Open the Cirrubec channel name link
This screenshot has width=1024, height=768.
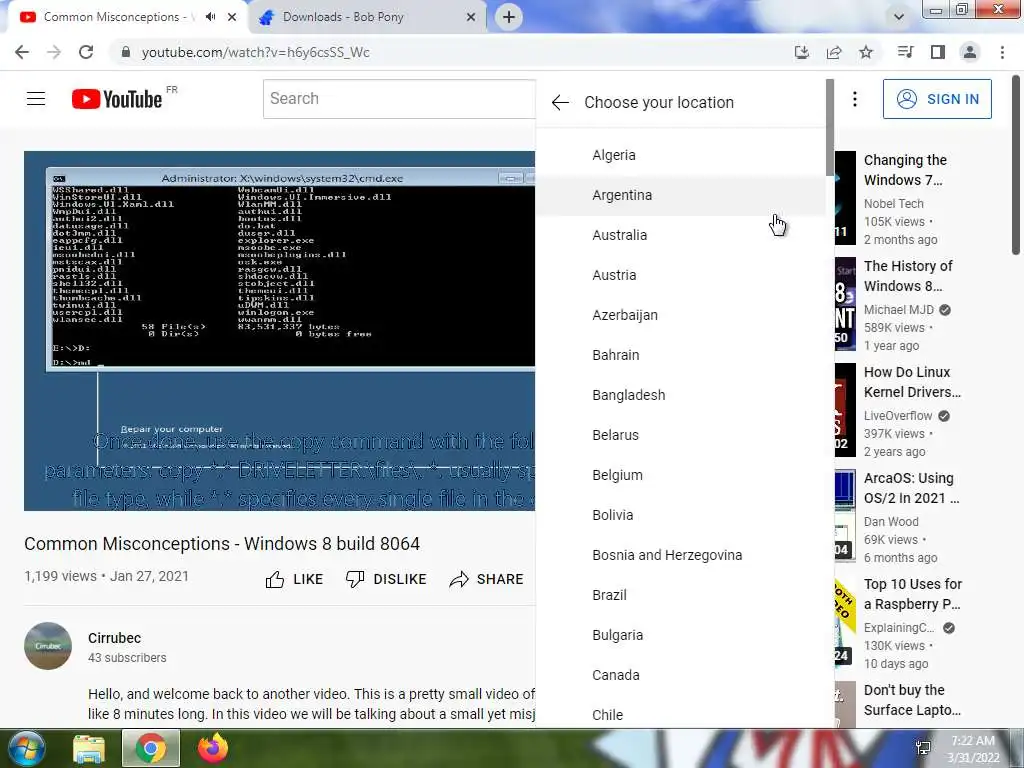point(114,638)
